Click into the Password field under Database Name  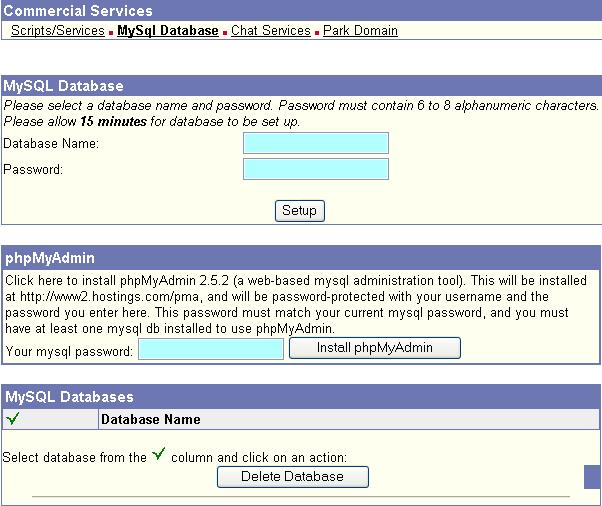click(x=316, y=169)
